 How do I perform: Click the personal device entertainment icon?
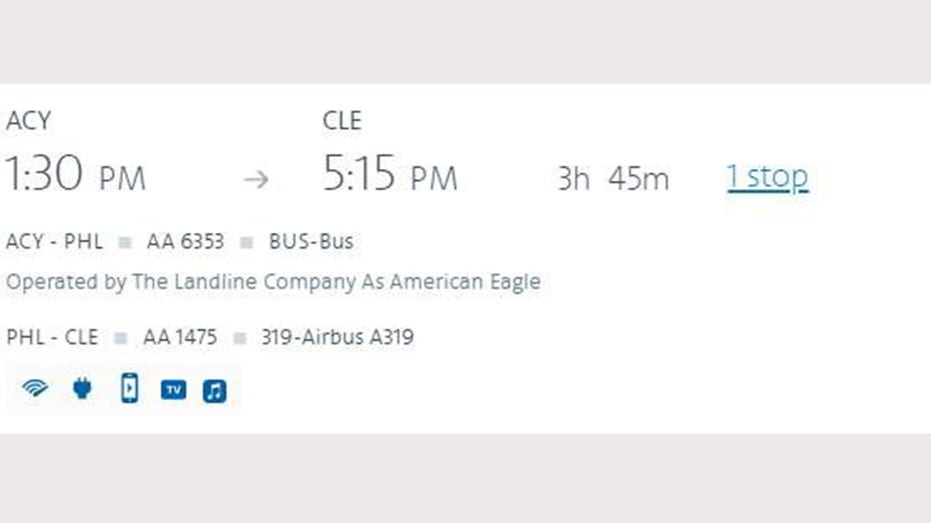pyautogui.click(x=129, y=389)
